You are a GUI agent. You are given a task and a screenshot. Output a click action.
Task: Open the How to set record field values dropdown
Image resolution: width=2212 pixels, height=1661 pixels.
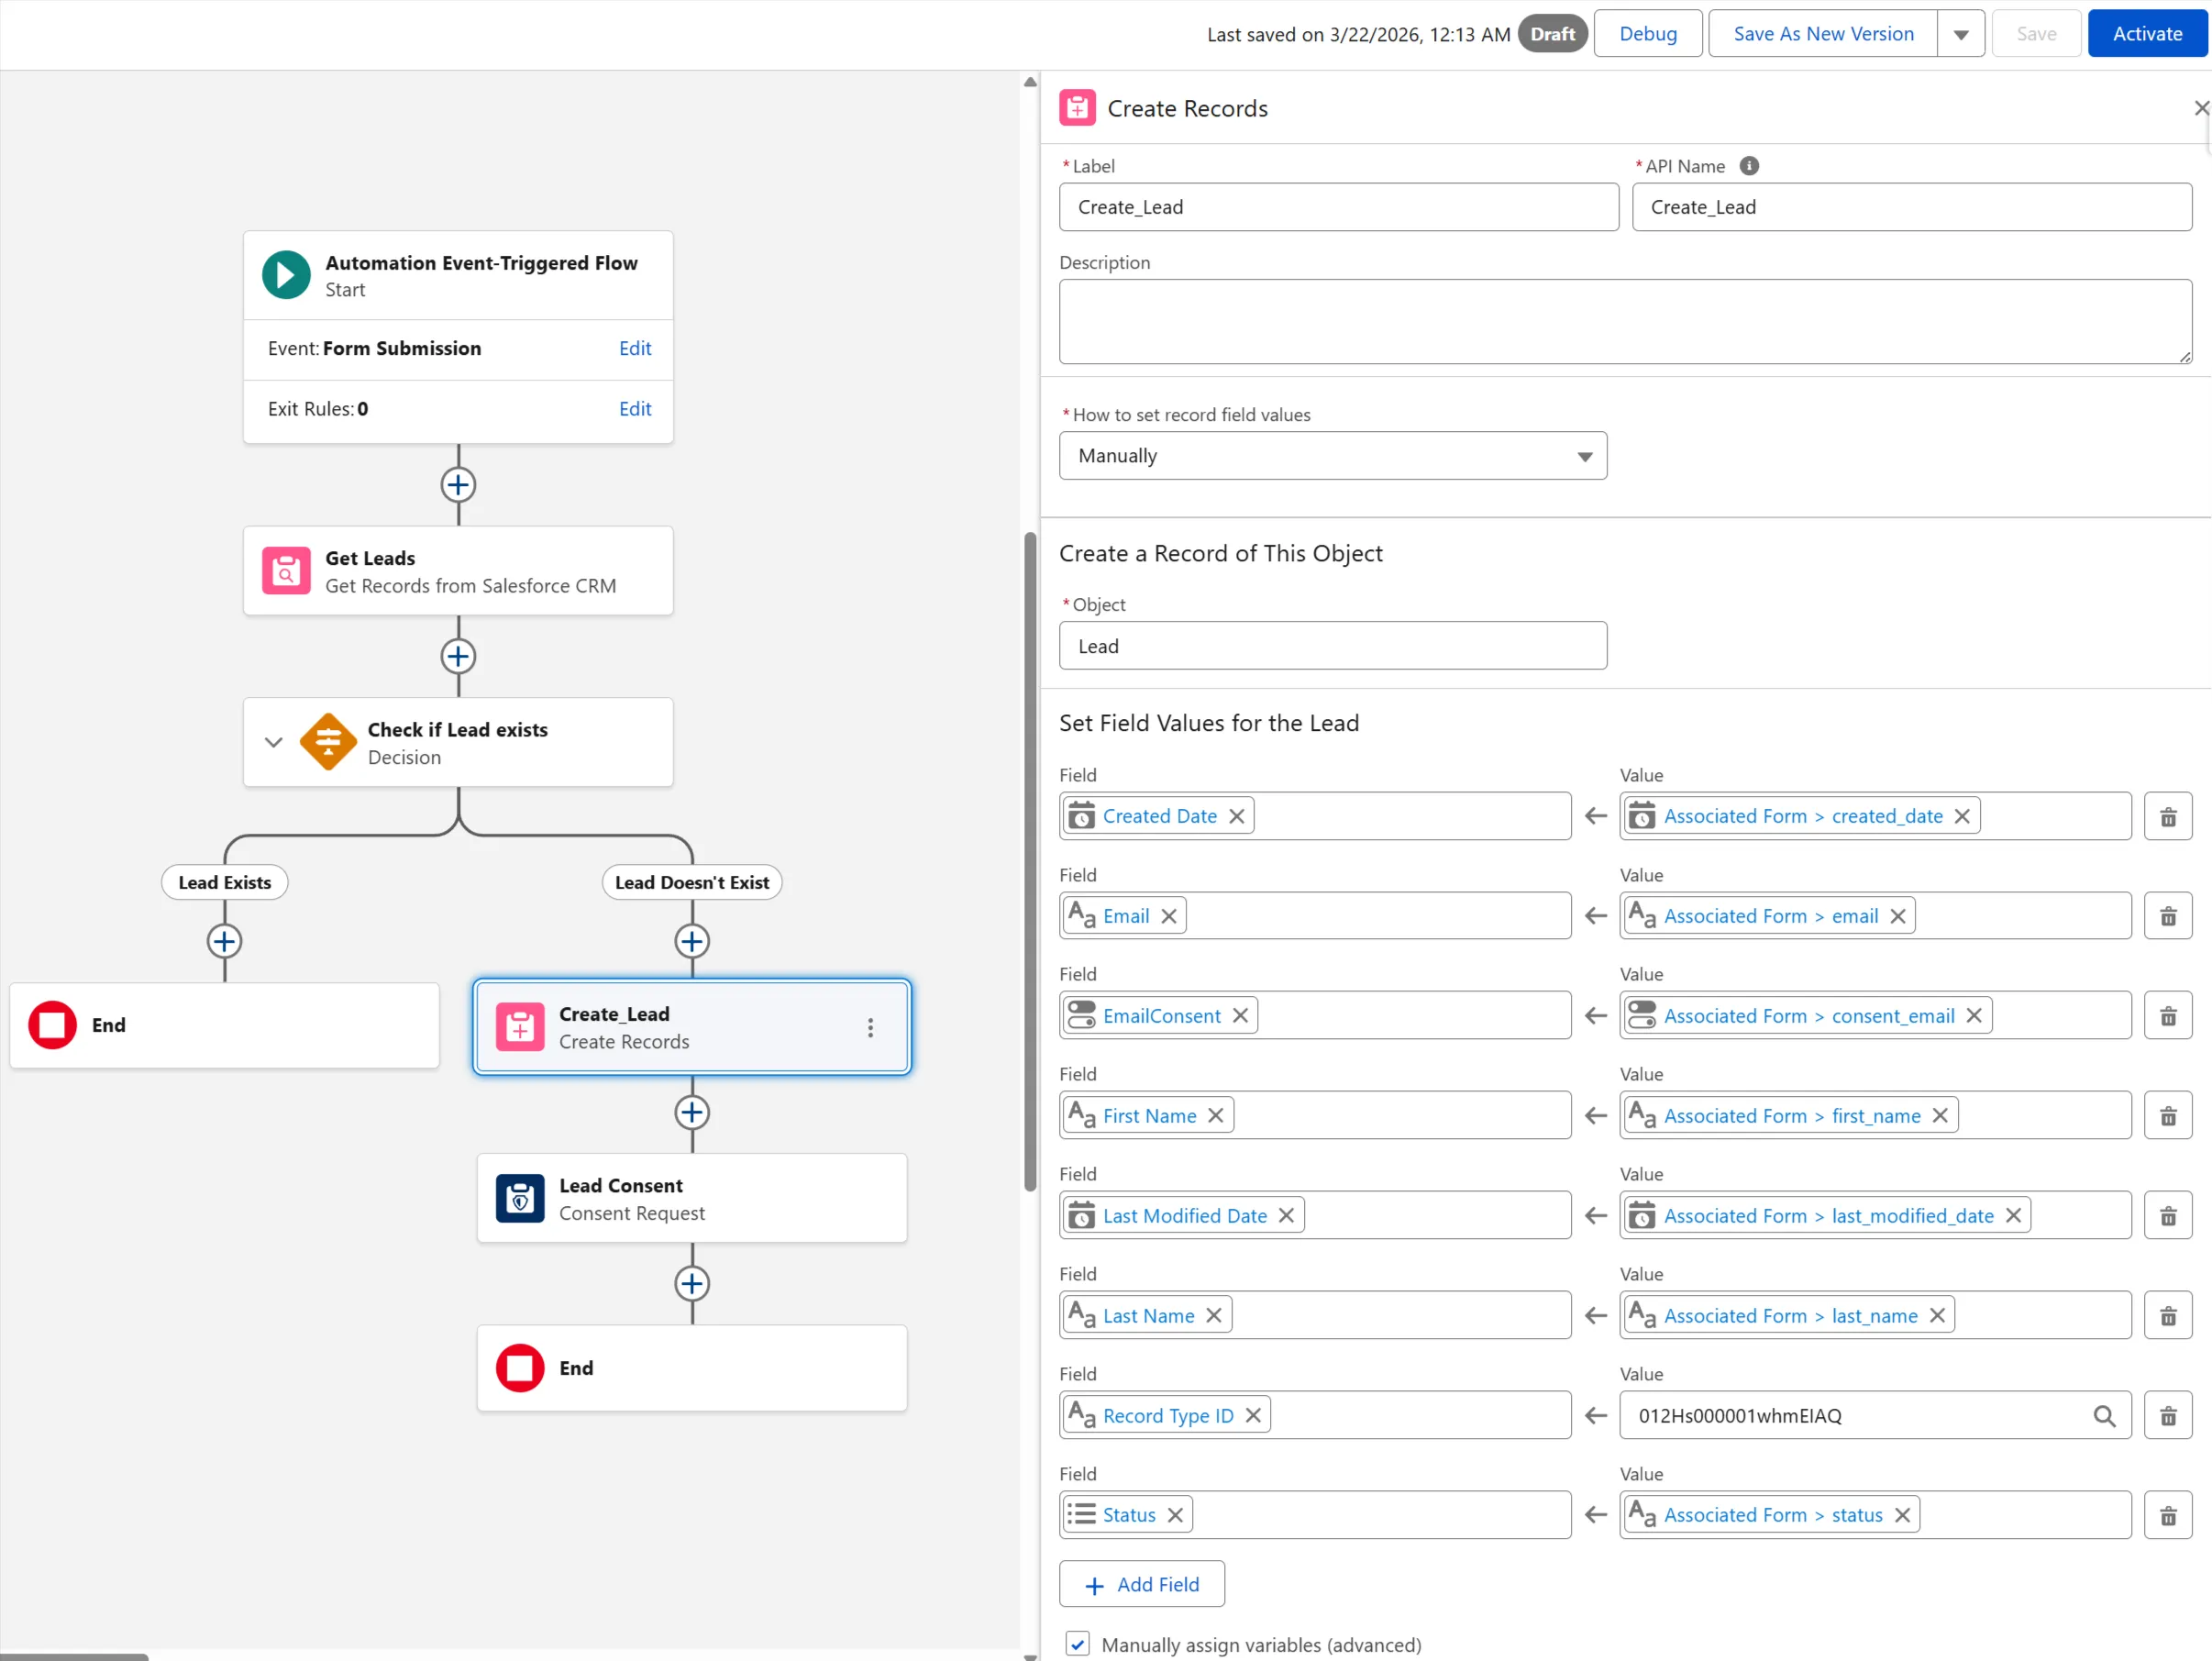coord(1333,456)
